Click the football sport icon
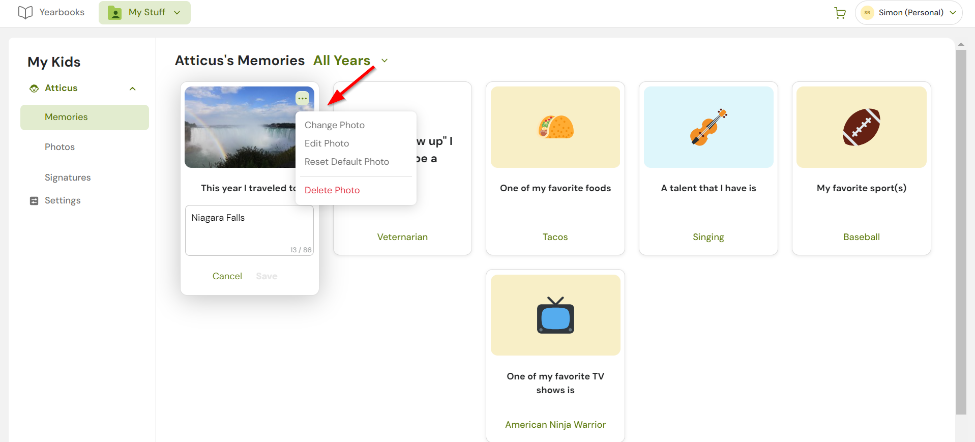Image resolution: width=975 pixels, height=442 pixels. 861,127
